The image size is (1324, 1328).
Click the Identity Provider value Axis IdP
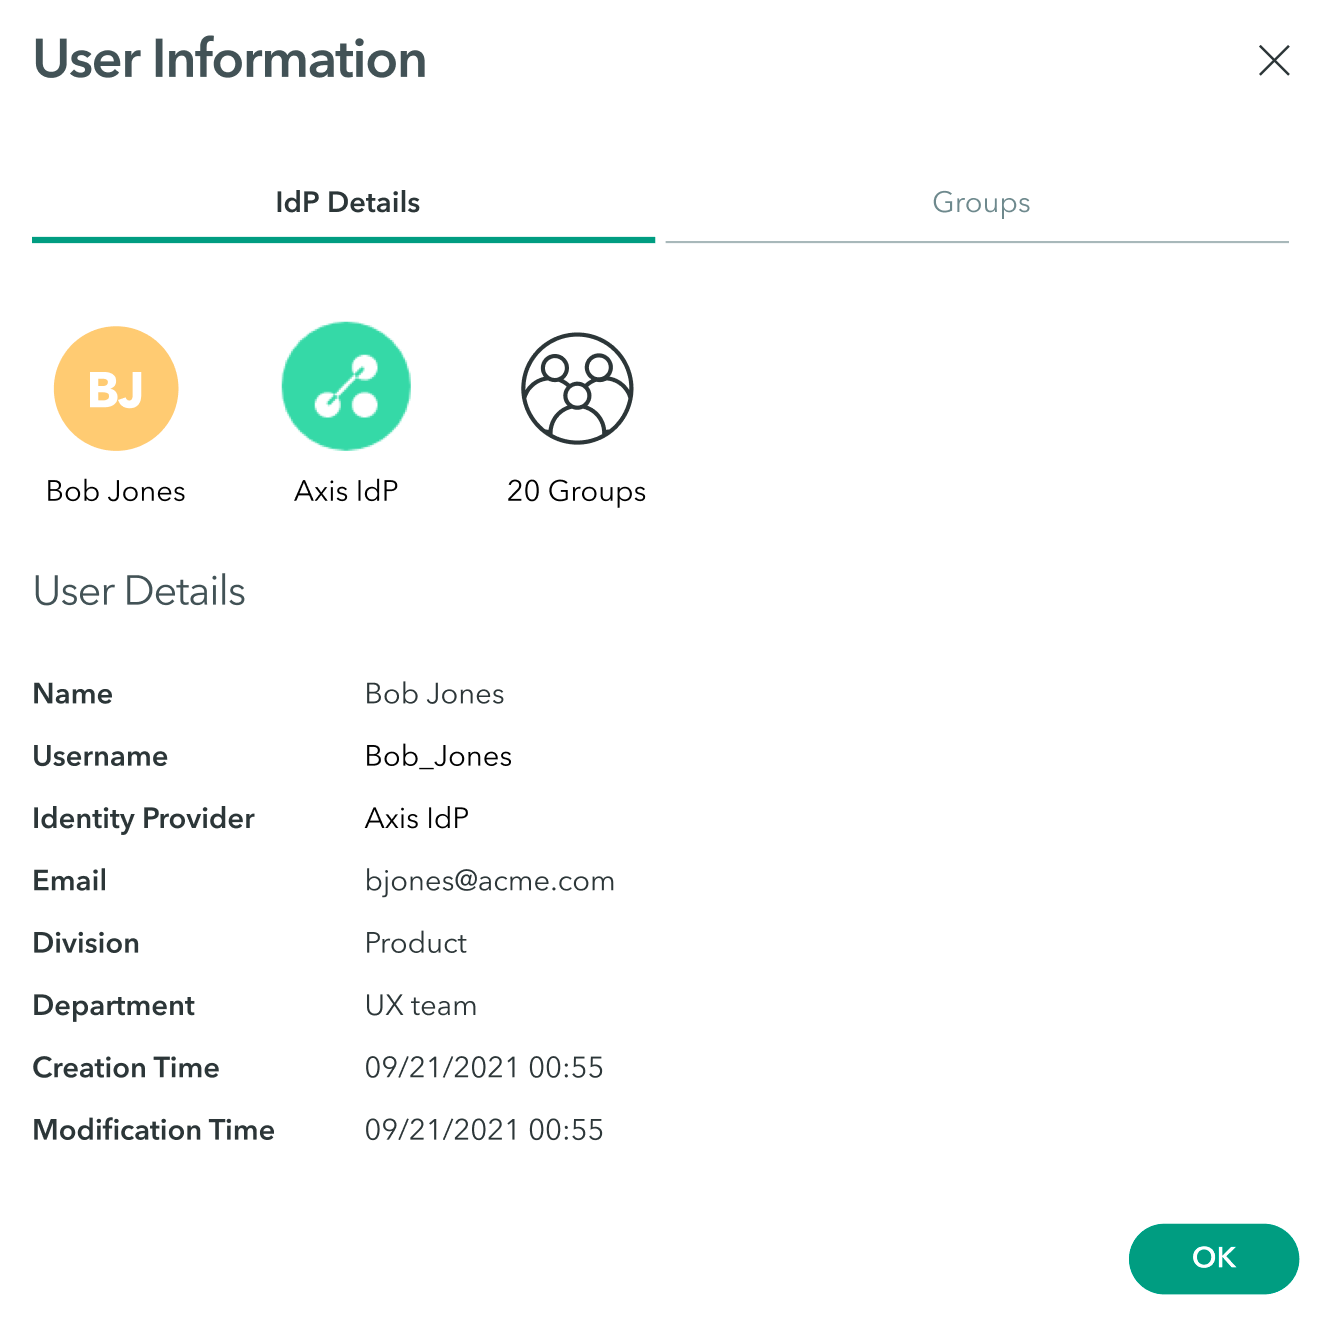pyautogui.click(x=417, y=818)
